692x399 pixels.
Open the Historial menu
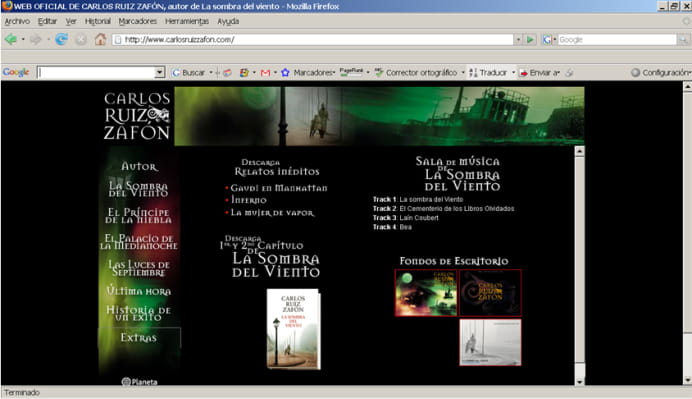(x=98, y=21)
